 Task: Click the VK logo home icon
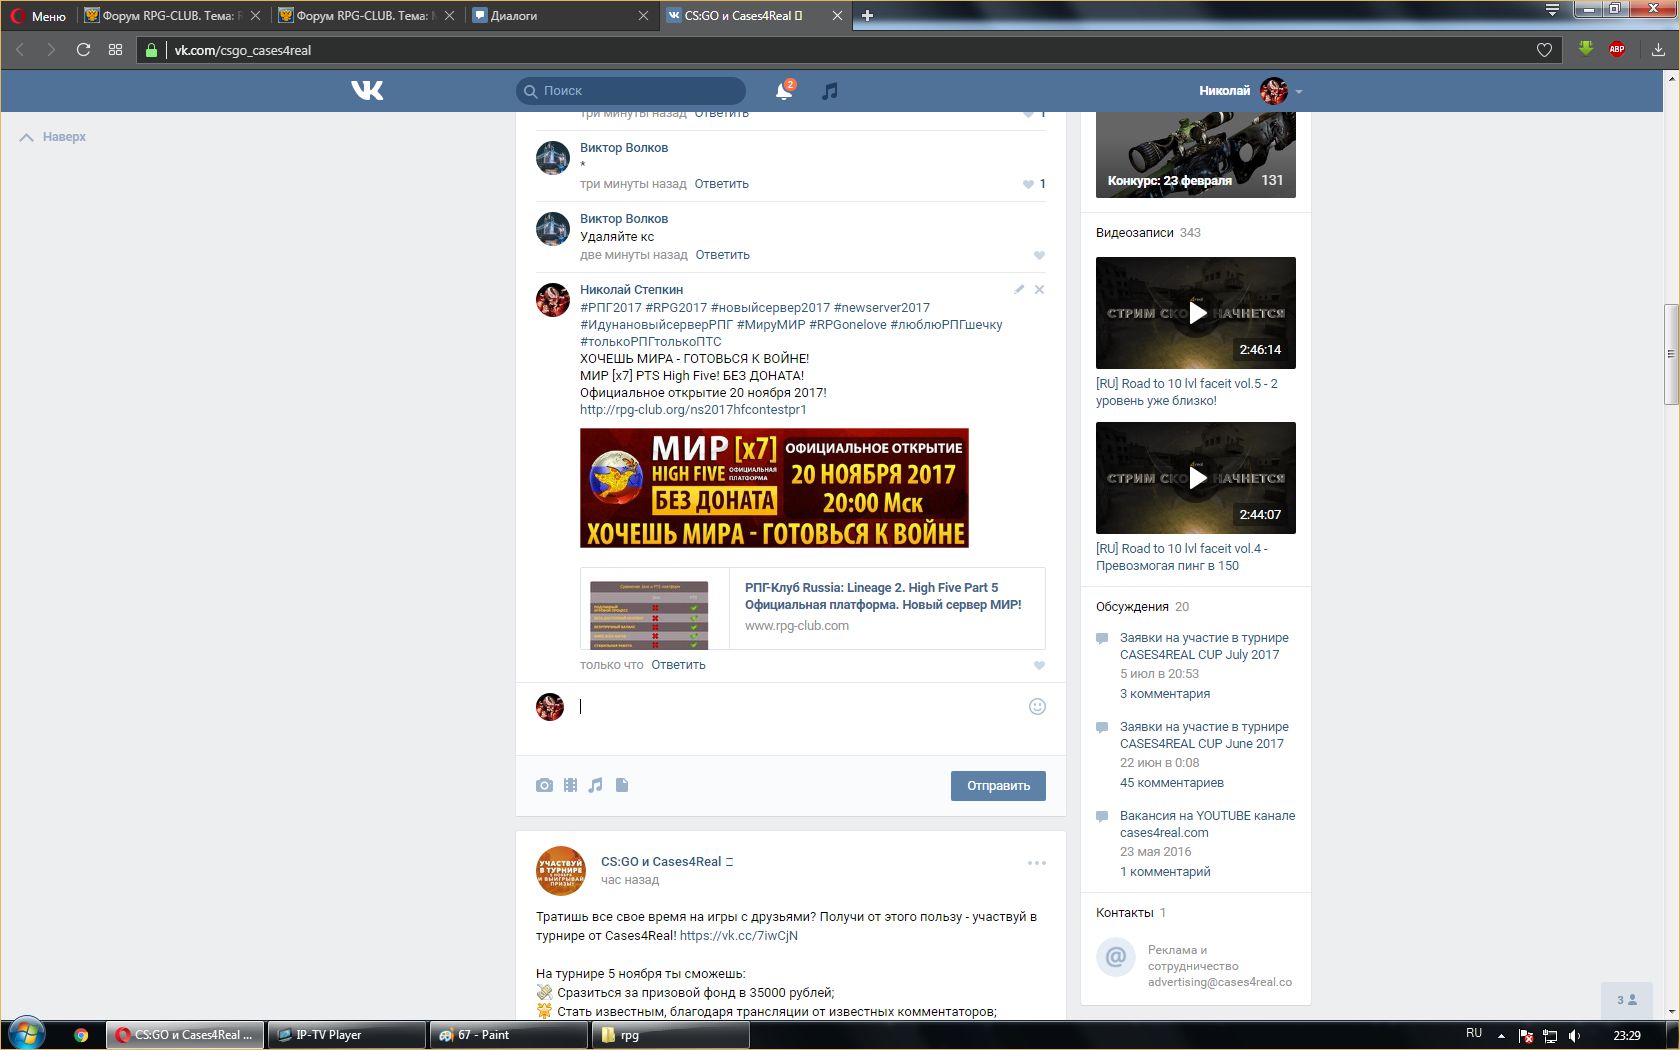[367, 91]
